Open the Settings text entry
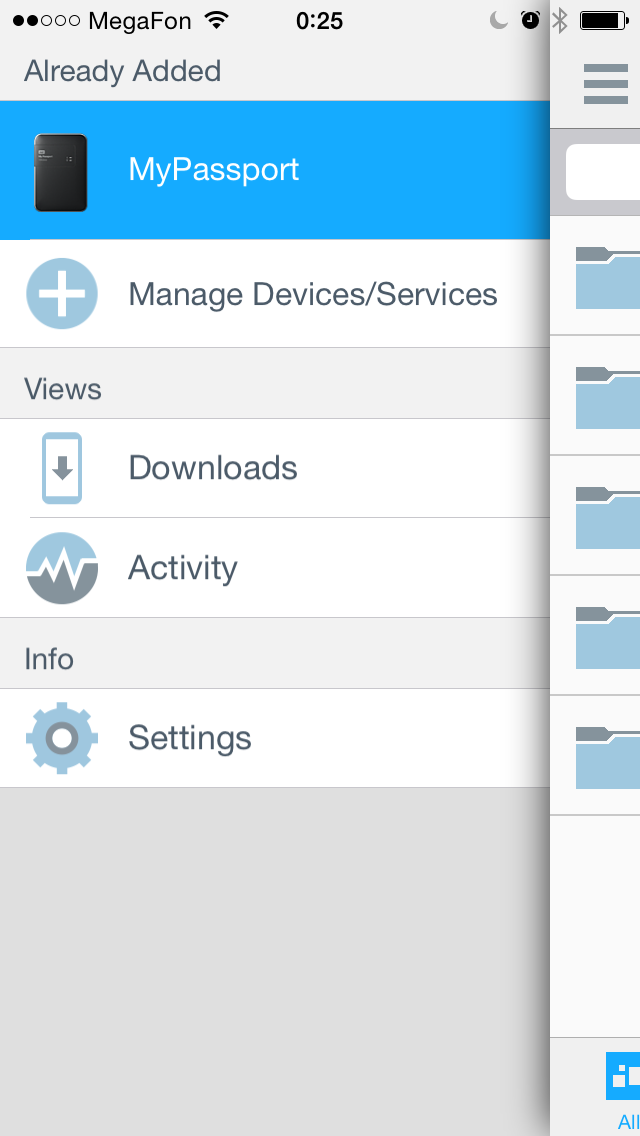This screenshot has height=1136, width=640. (190, 738)
